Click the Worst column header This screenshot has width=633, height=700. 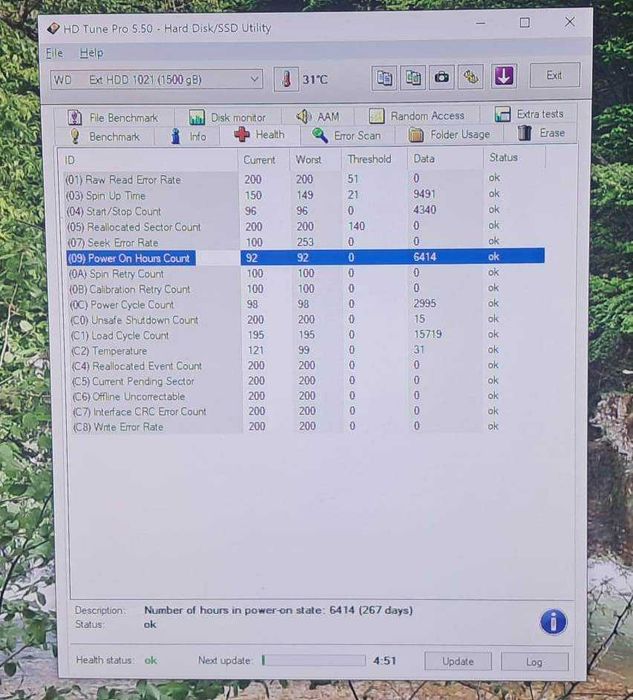(315, 159)
